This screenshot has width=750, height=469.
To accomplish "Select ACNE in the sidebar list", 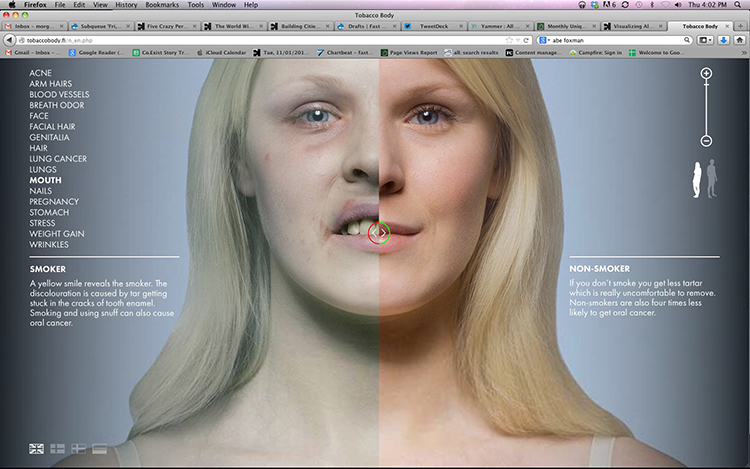I will tap(41, 73).
